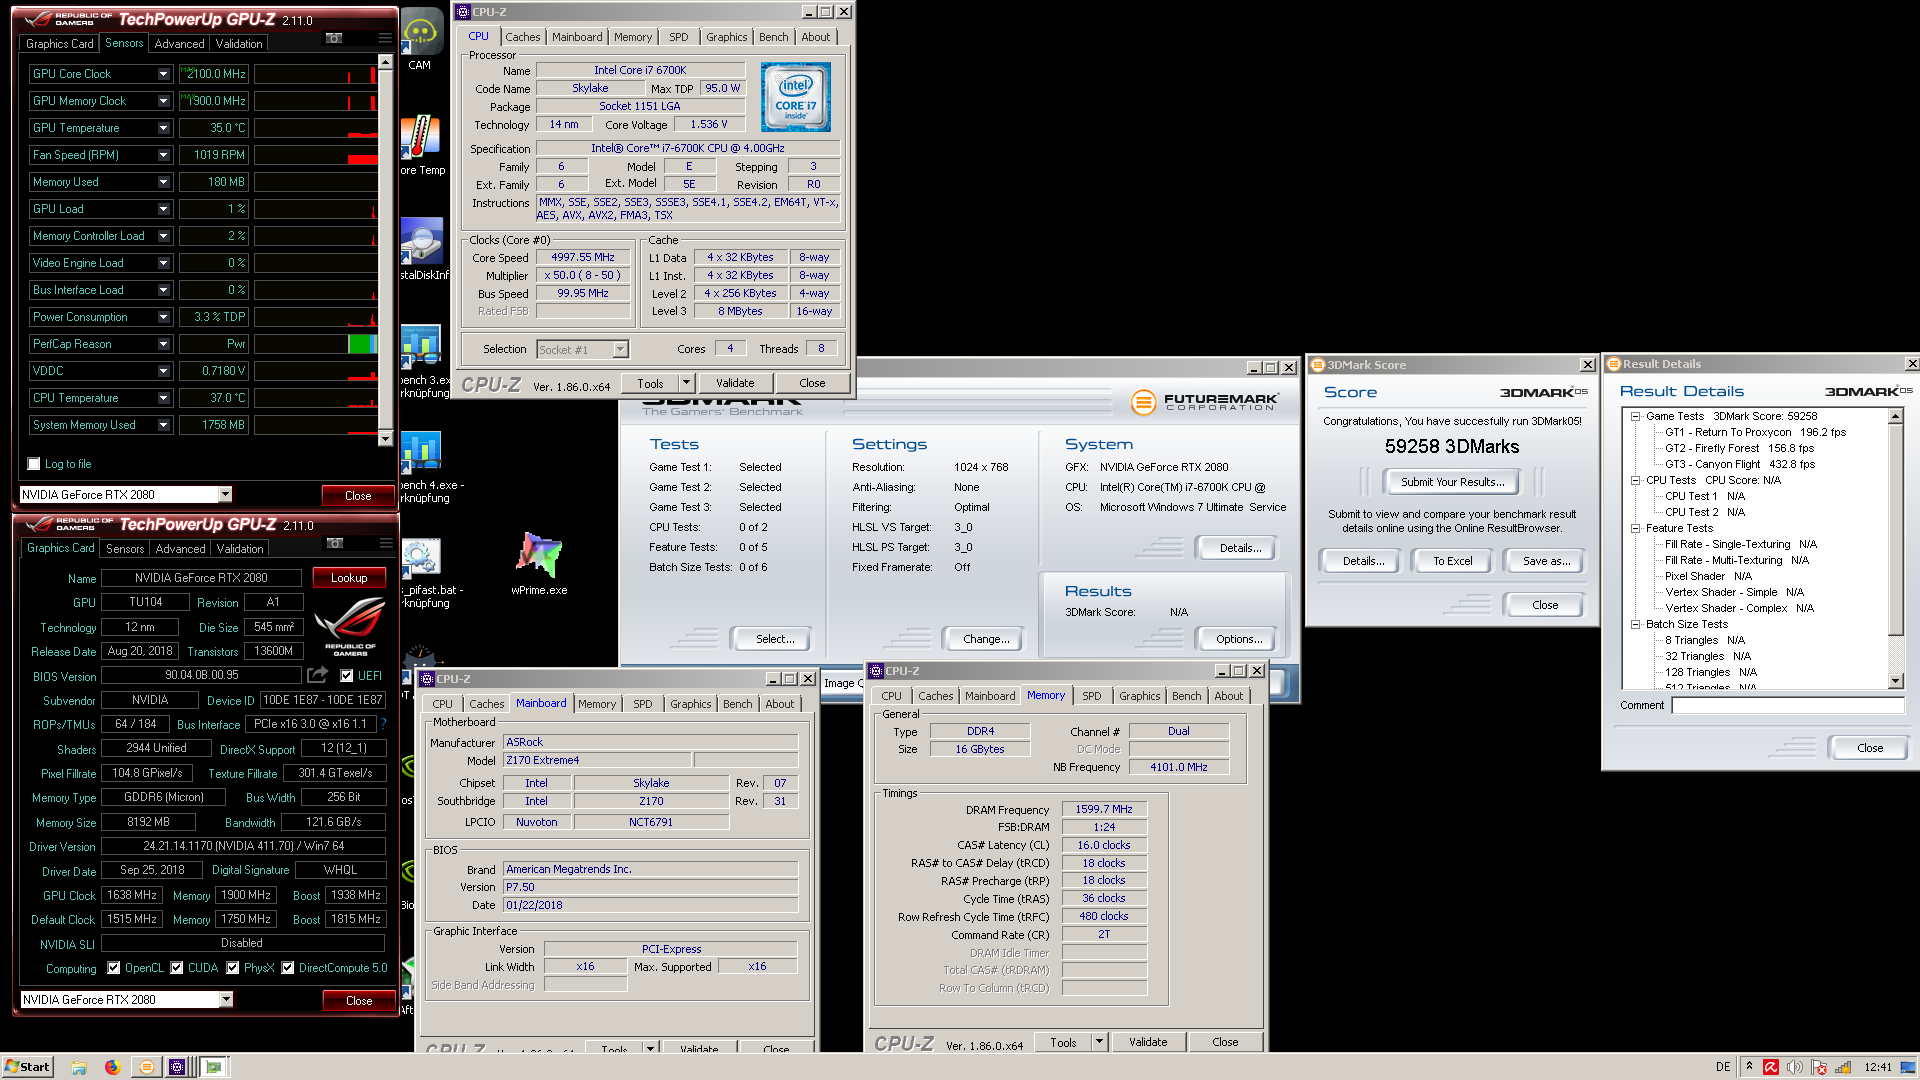Image resolution: width=1920 pixels, height=1080 pixels.
Task: Click the Fan Speed red graph bar
Action: [x=362, y=159]
